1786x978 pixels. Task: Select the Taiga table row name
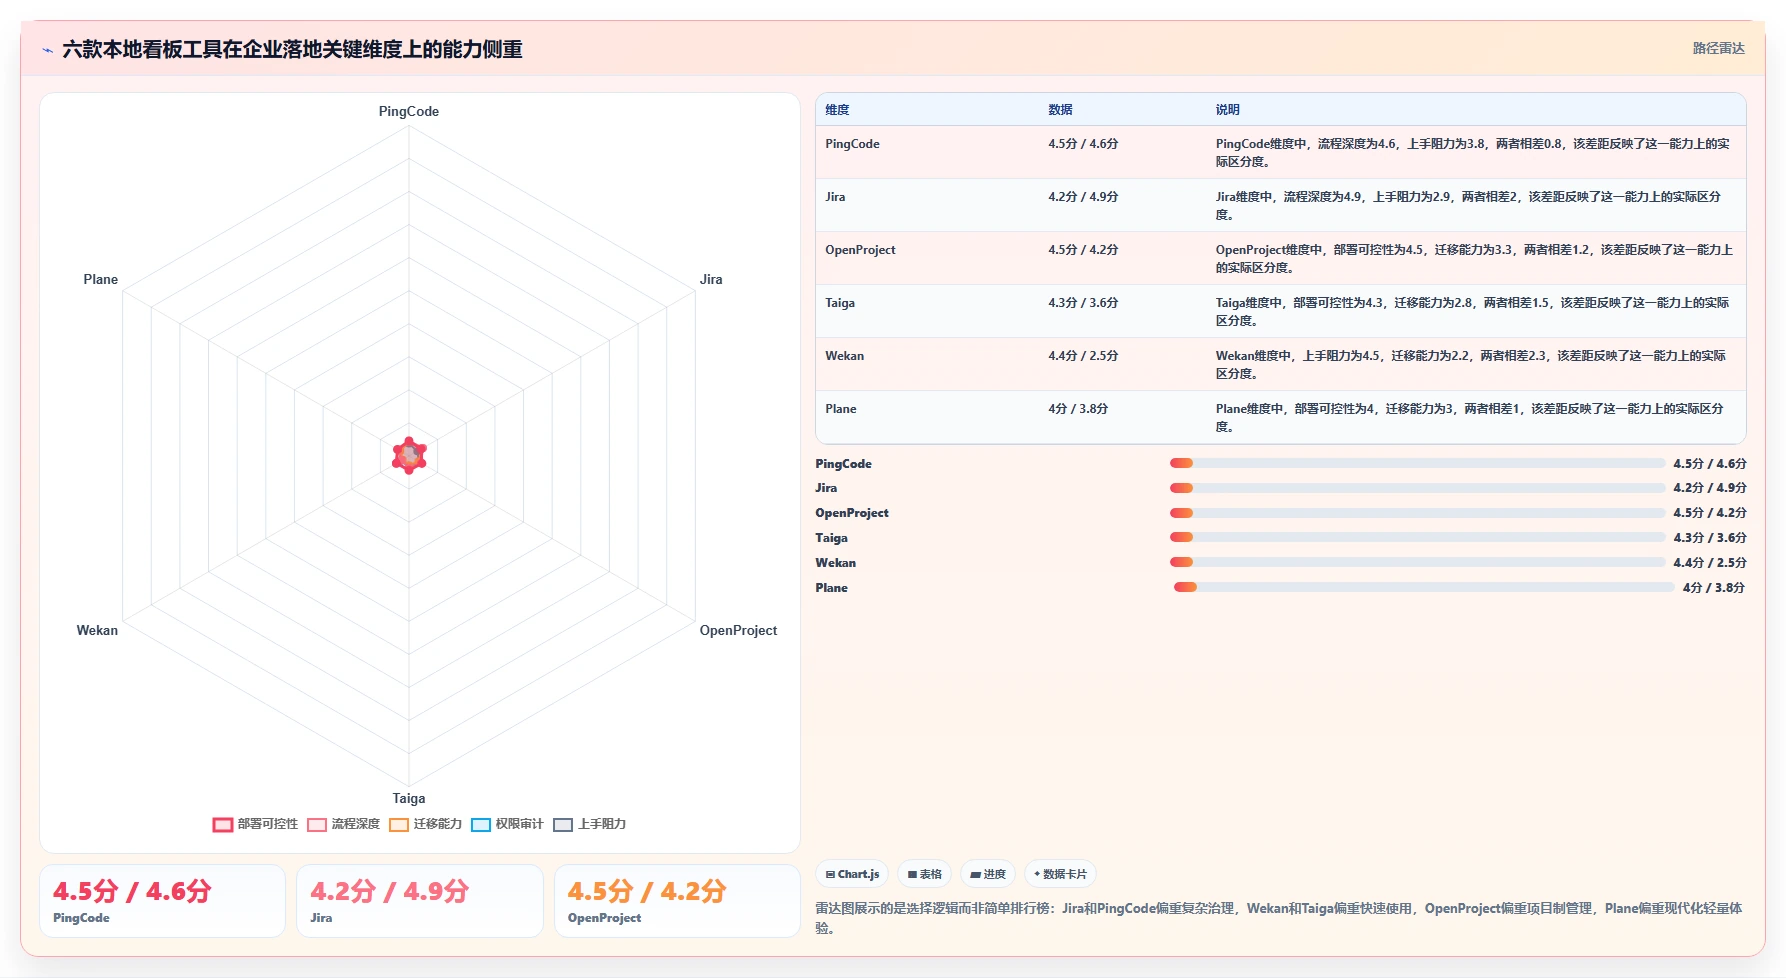840,303
